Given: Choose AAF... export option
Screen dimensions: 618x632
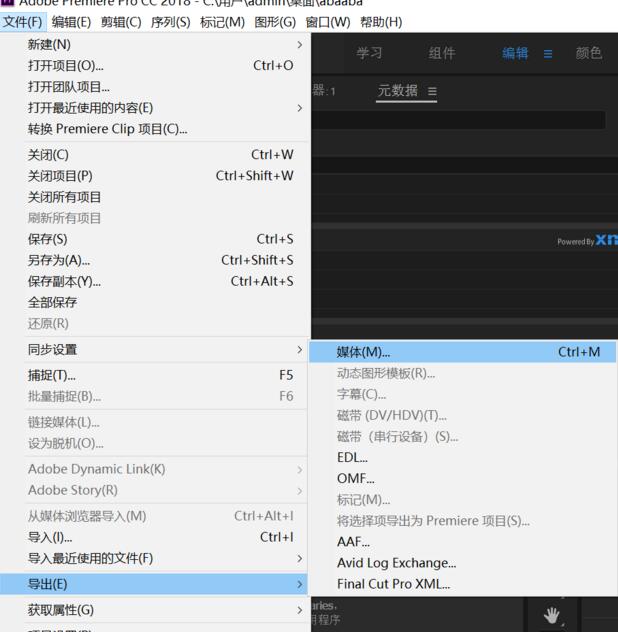Looking at the screenshot, I should point(462,542).
